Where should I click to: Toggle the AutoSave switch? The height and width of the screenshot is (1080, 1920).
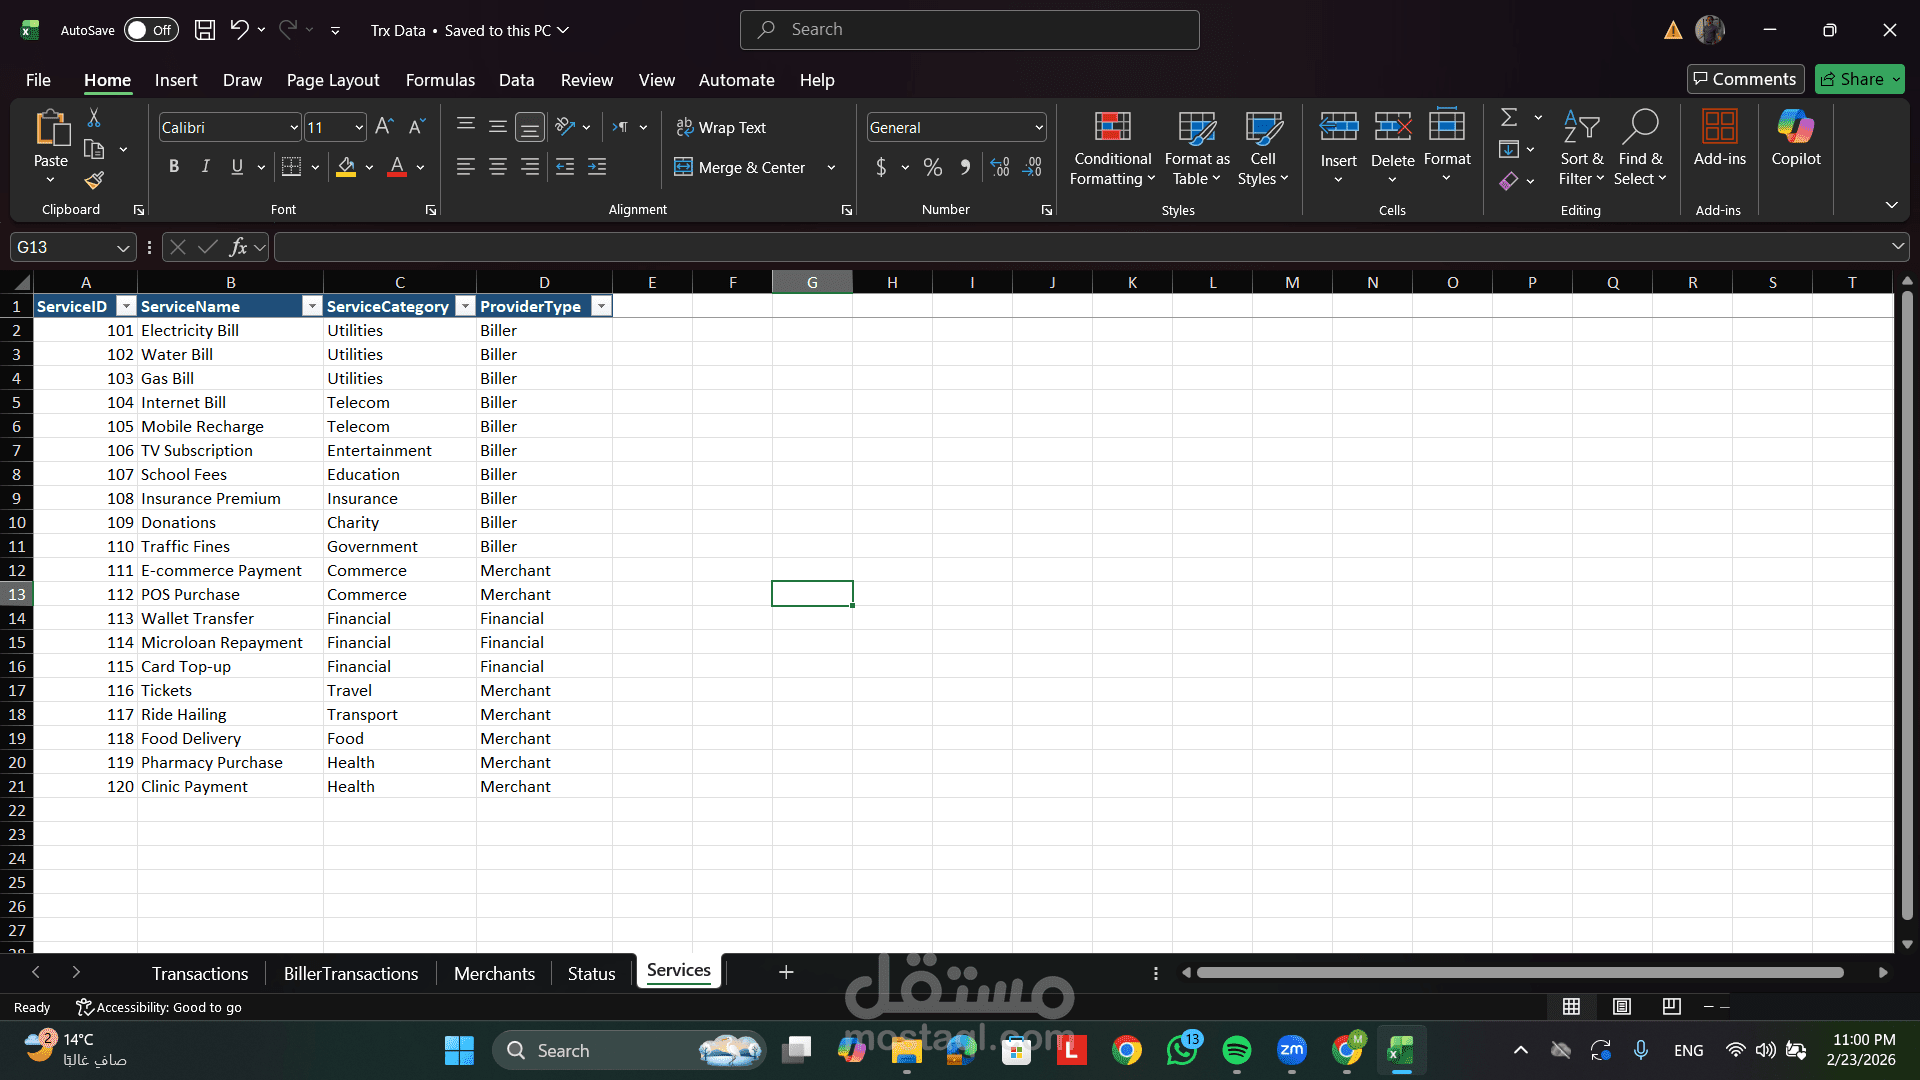pyautogui.click(x=150, y=30)
